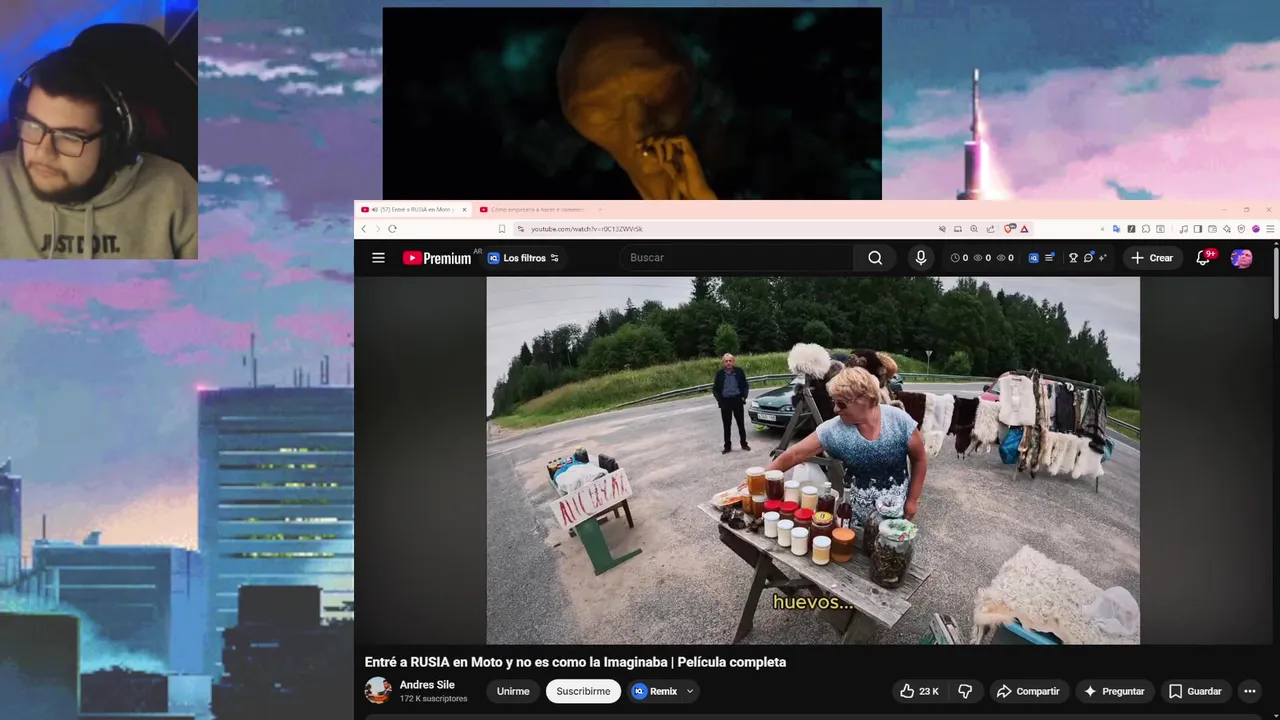Dislike the video

(x=965, y=691)
